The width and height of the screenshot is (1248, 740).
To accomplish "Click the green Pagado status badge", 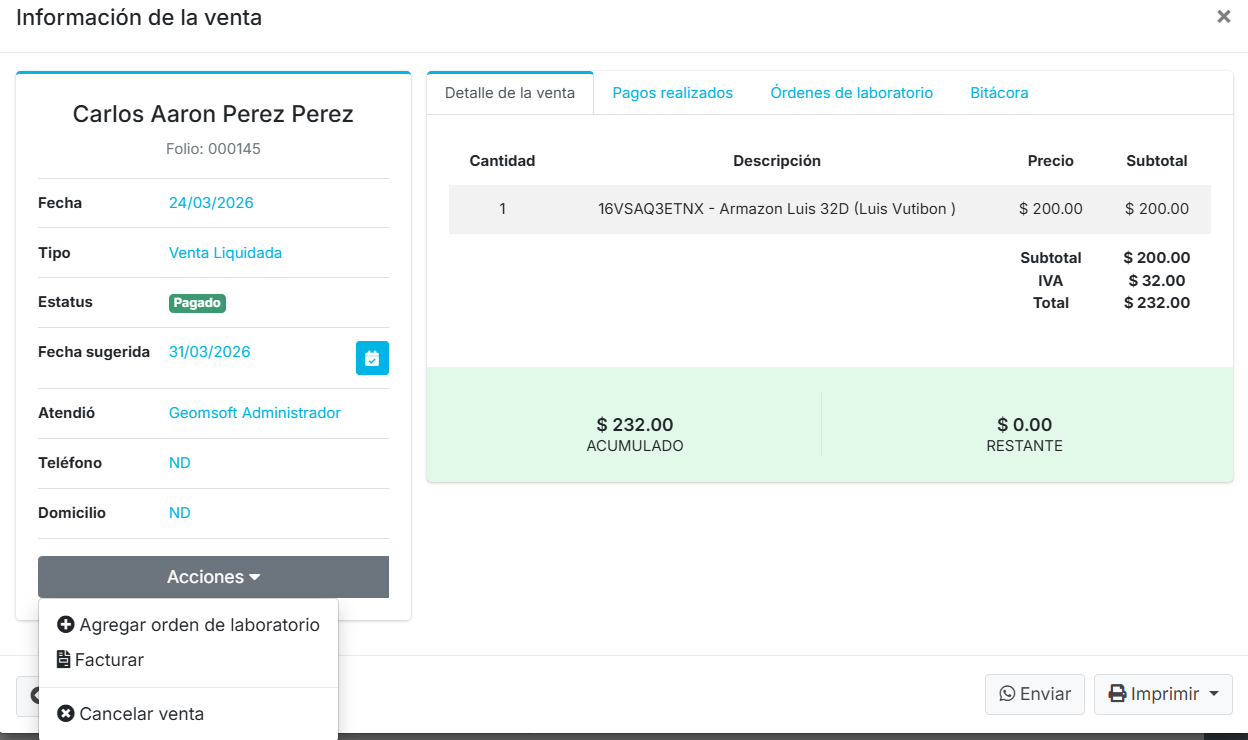I will (197, 303).
